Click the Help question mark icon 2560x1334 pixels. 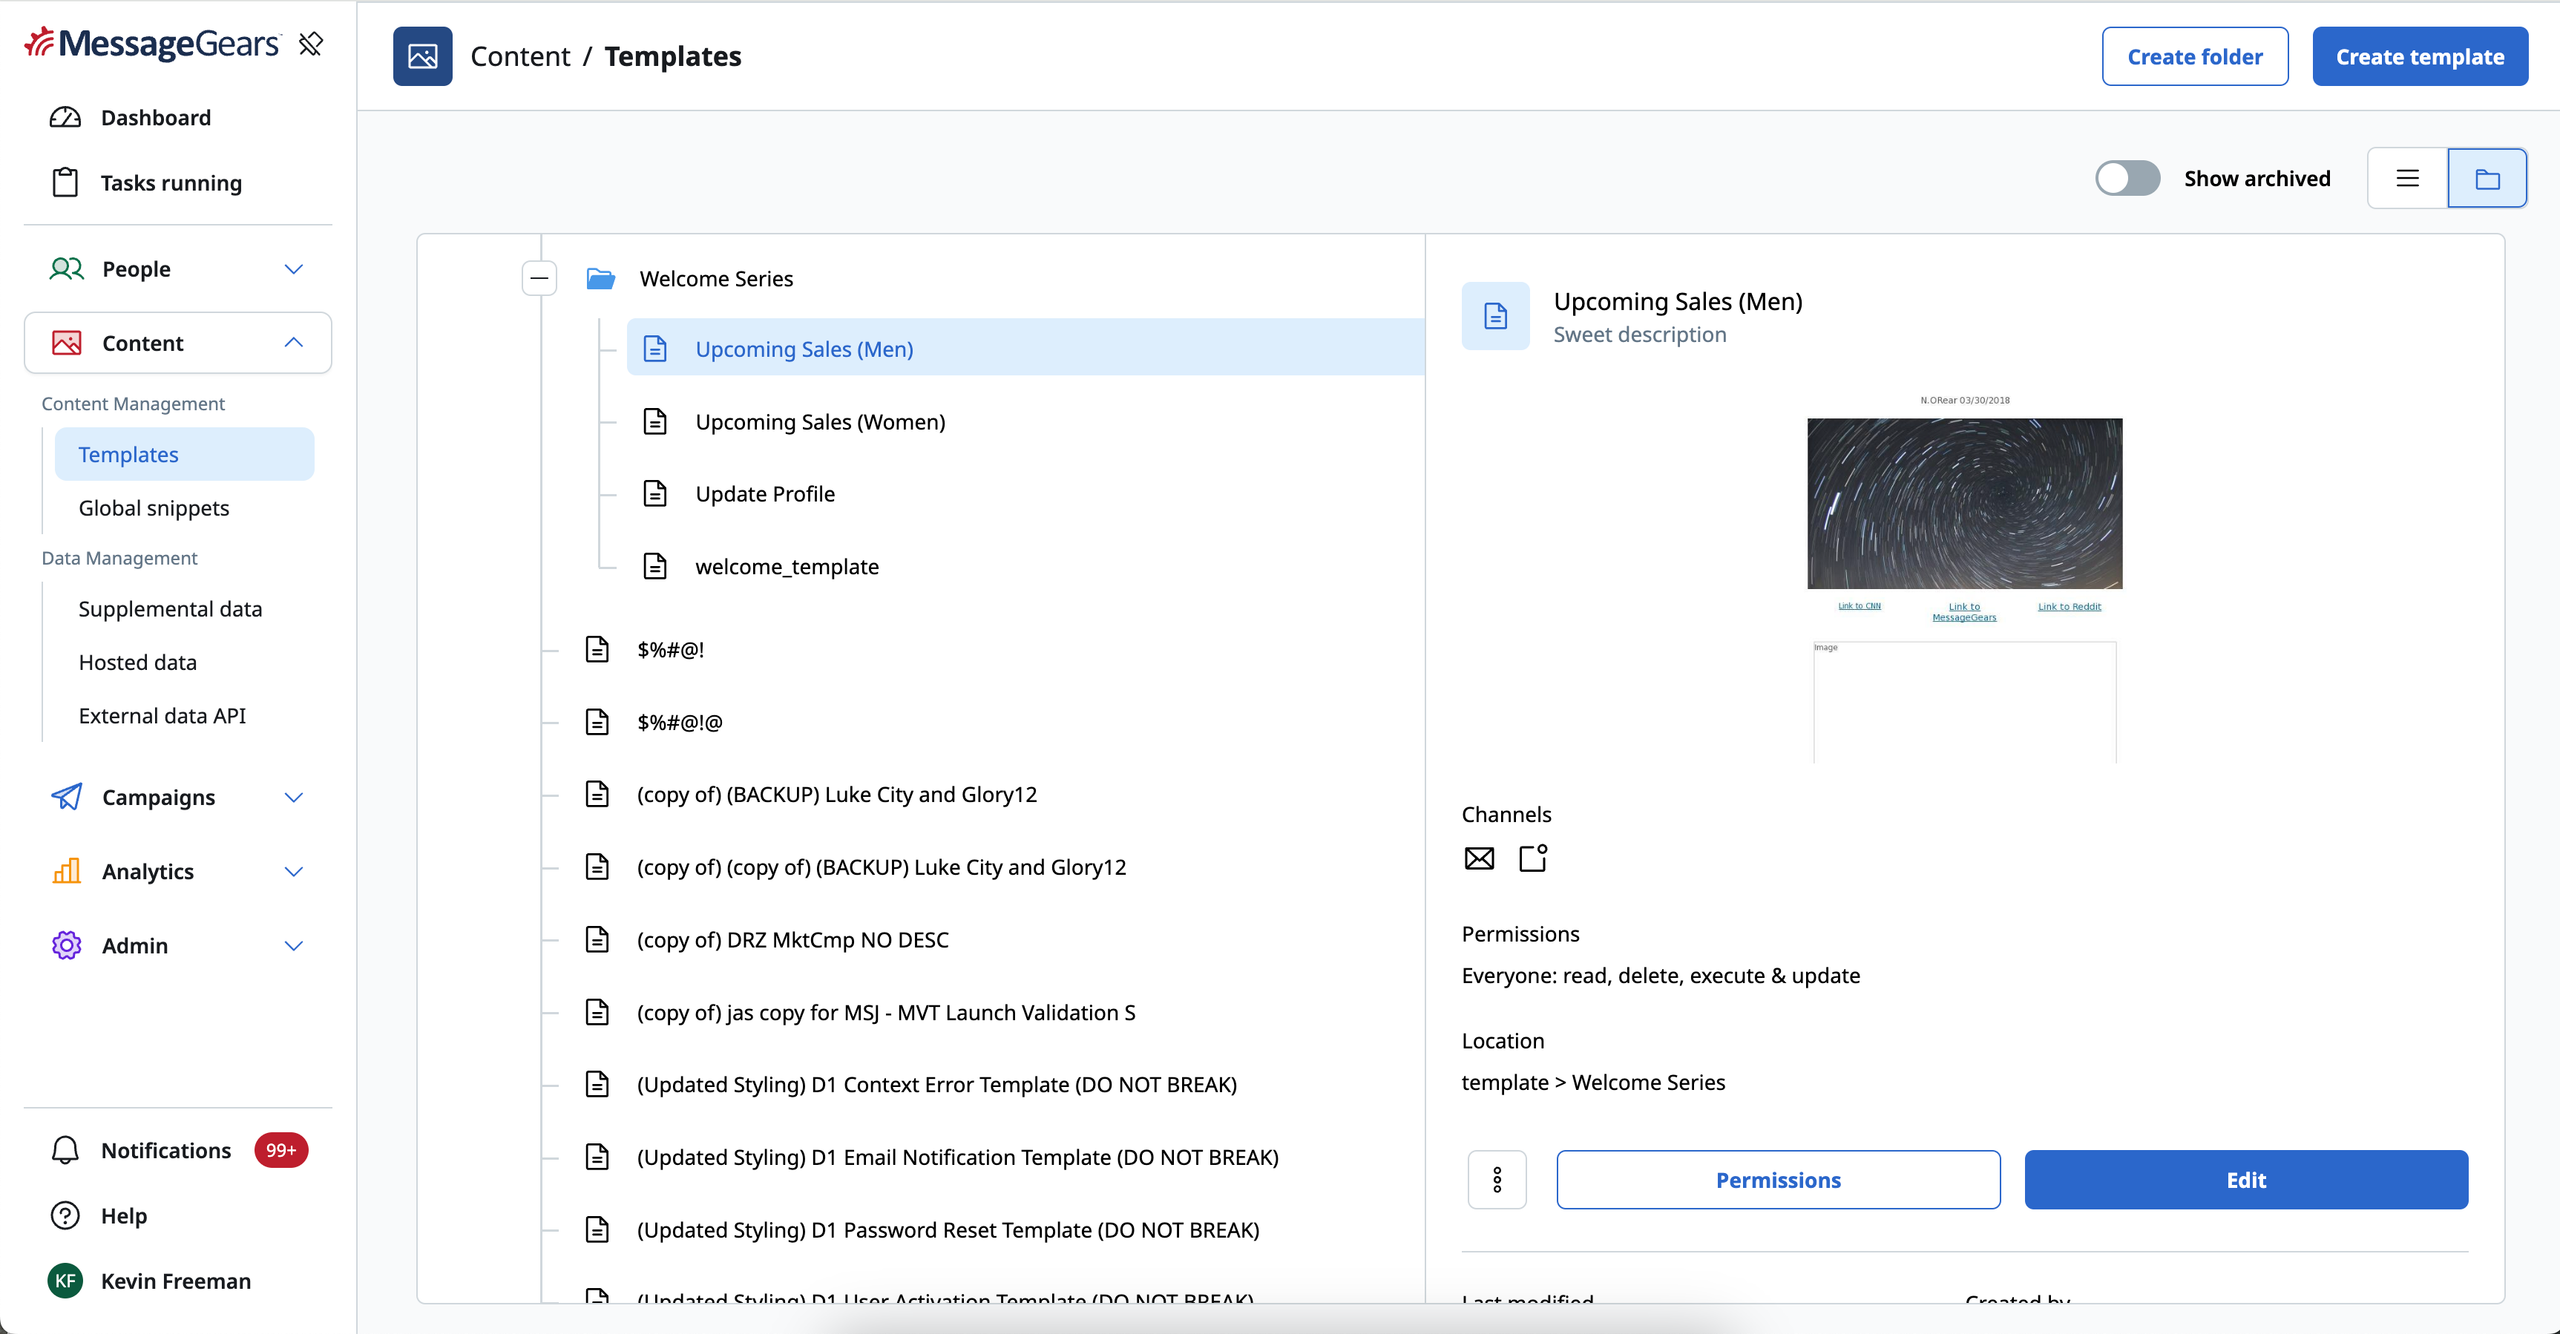(x=65, y=1215)
